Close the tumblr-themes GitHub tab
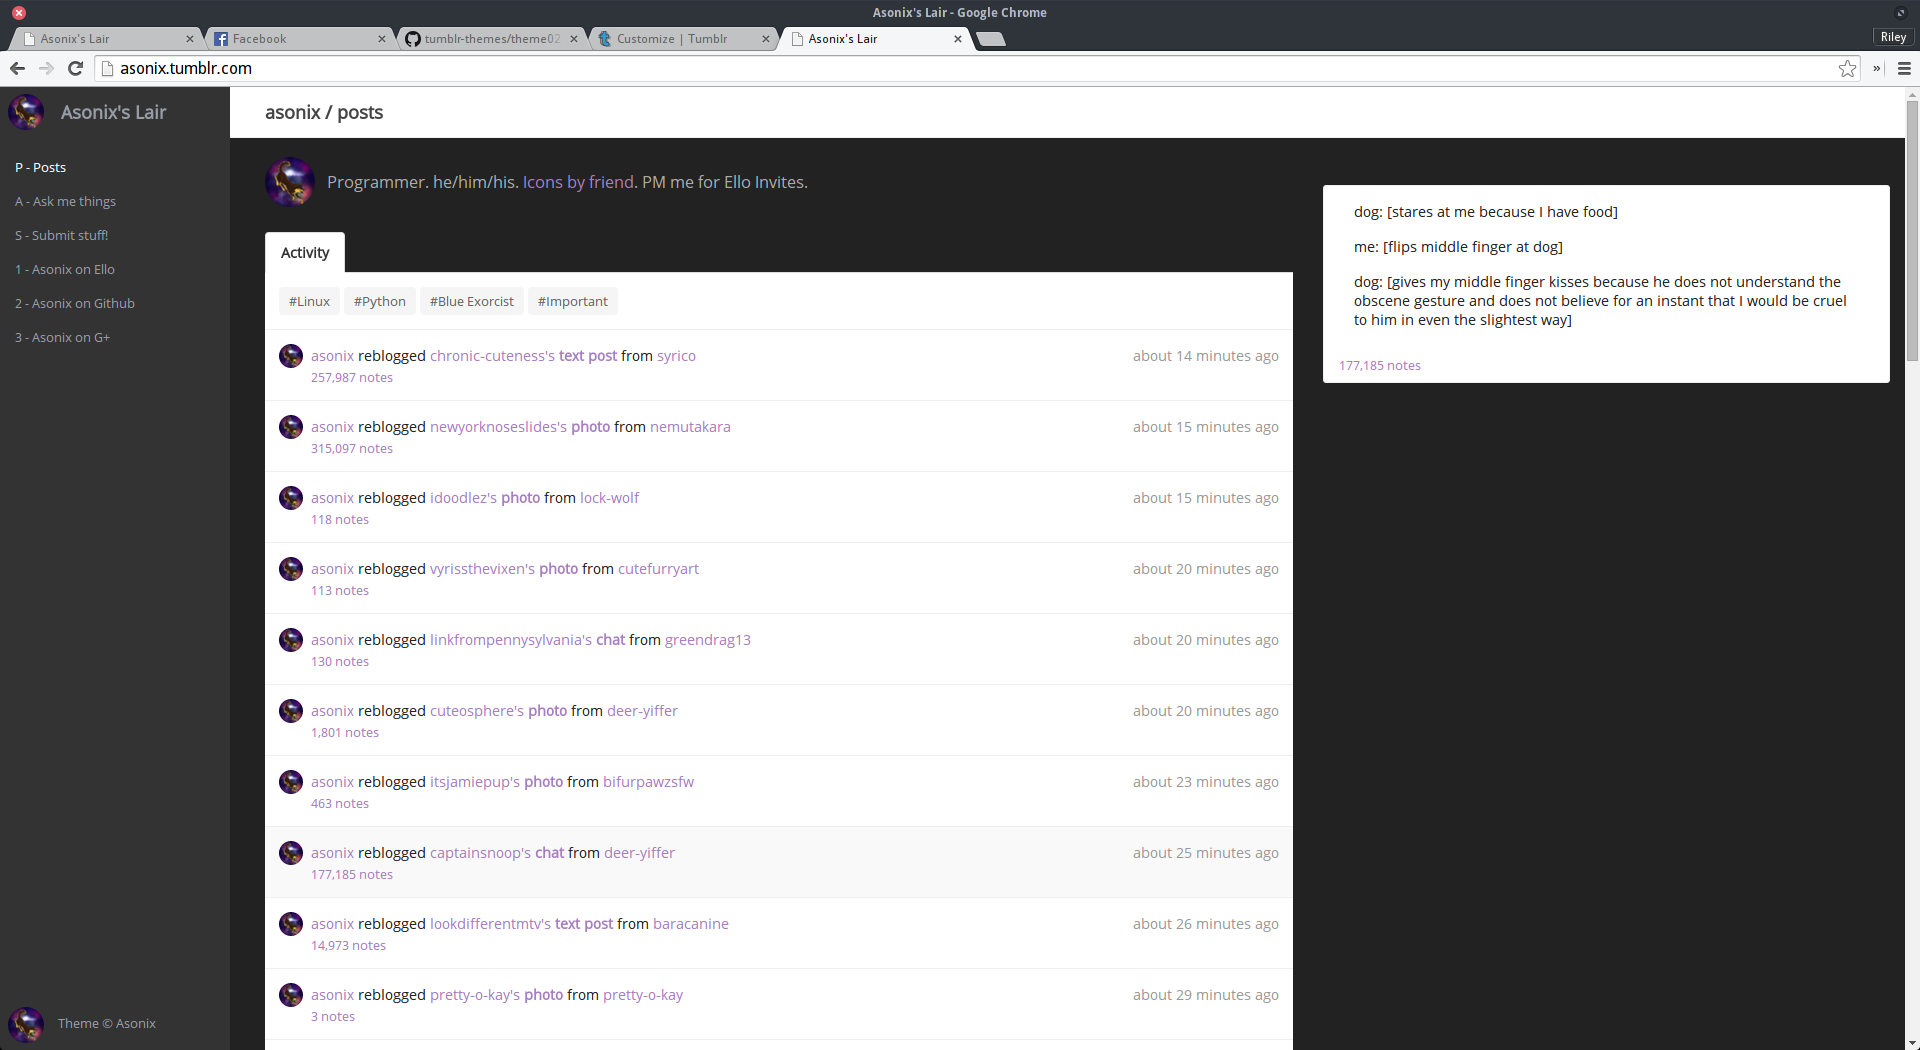This screenshot has height=1050, width=1920. click(x=573, y=39)
